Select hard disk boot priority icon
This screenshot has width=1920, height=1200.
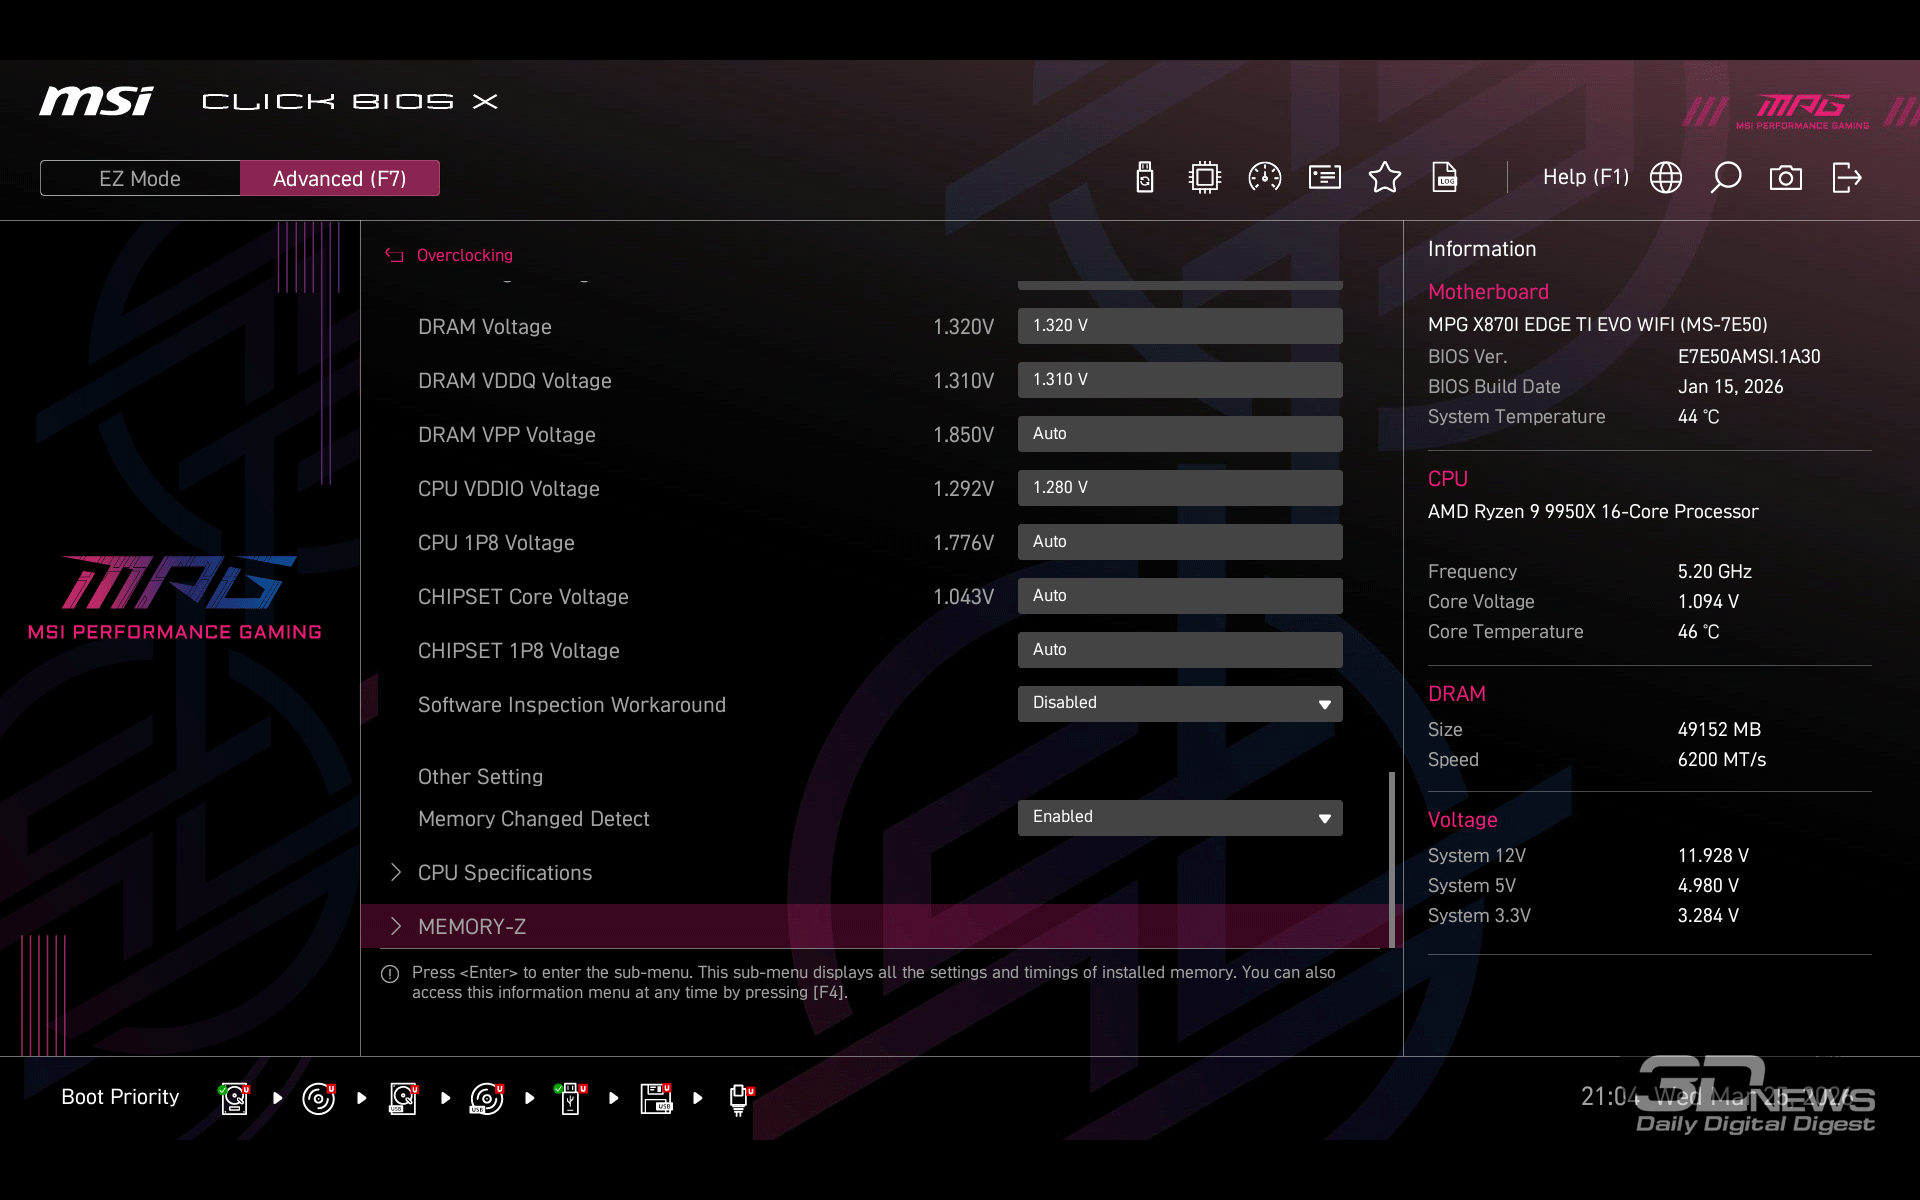(234, 1098)
